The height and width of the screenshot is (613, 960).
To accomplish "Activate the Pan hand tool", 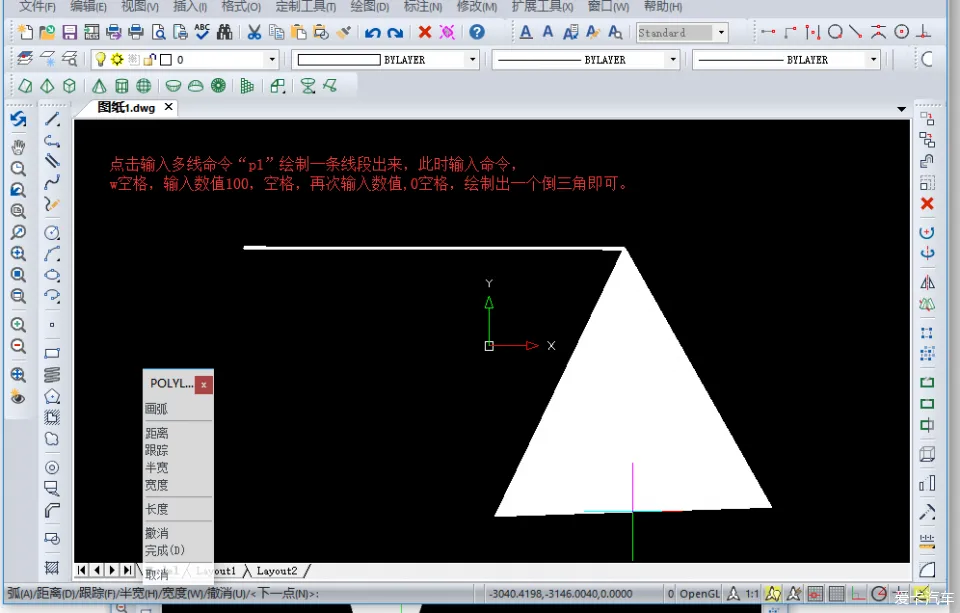I will (x=18, y=146).
